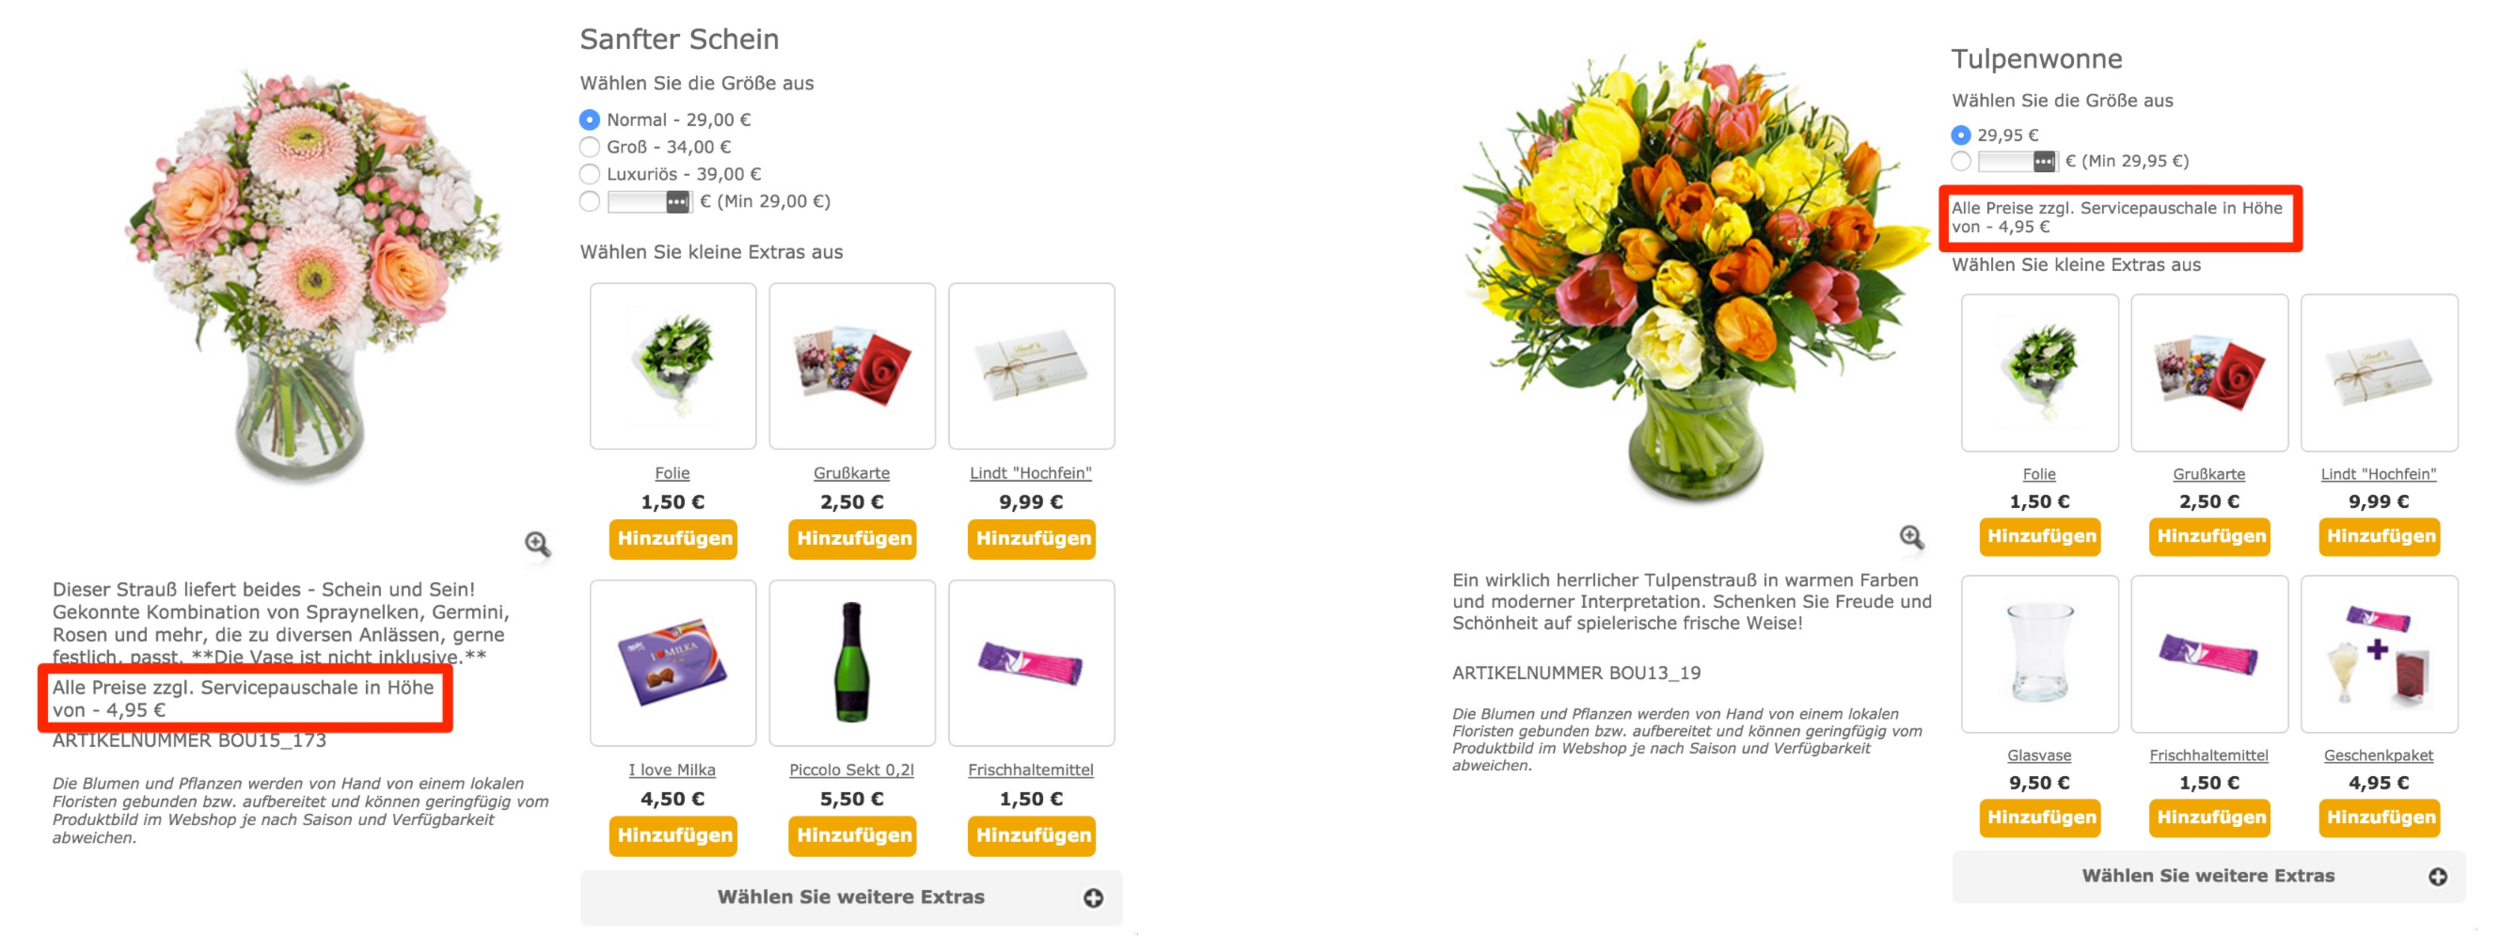Click the dots icon in the Tulpenwonne custom price field
The width and height of the screenshot is (2500, 937).
(2044, 161)
